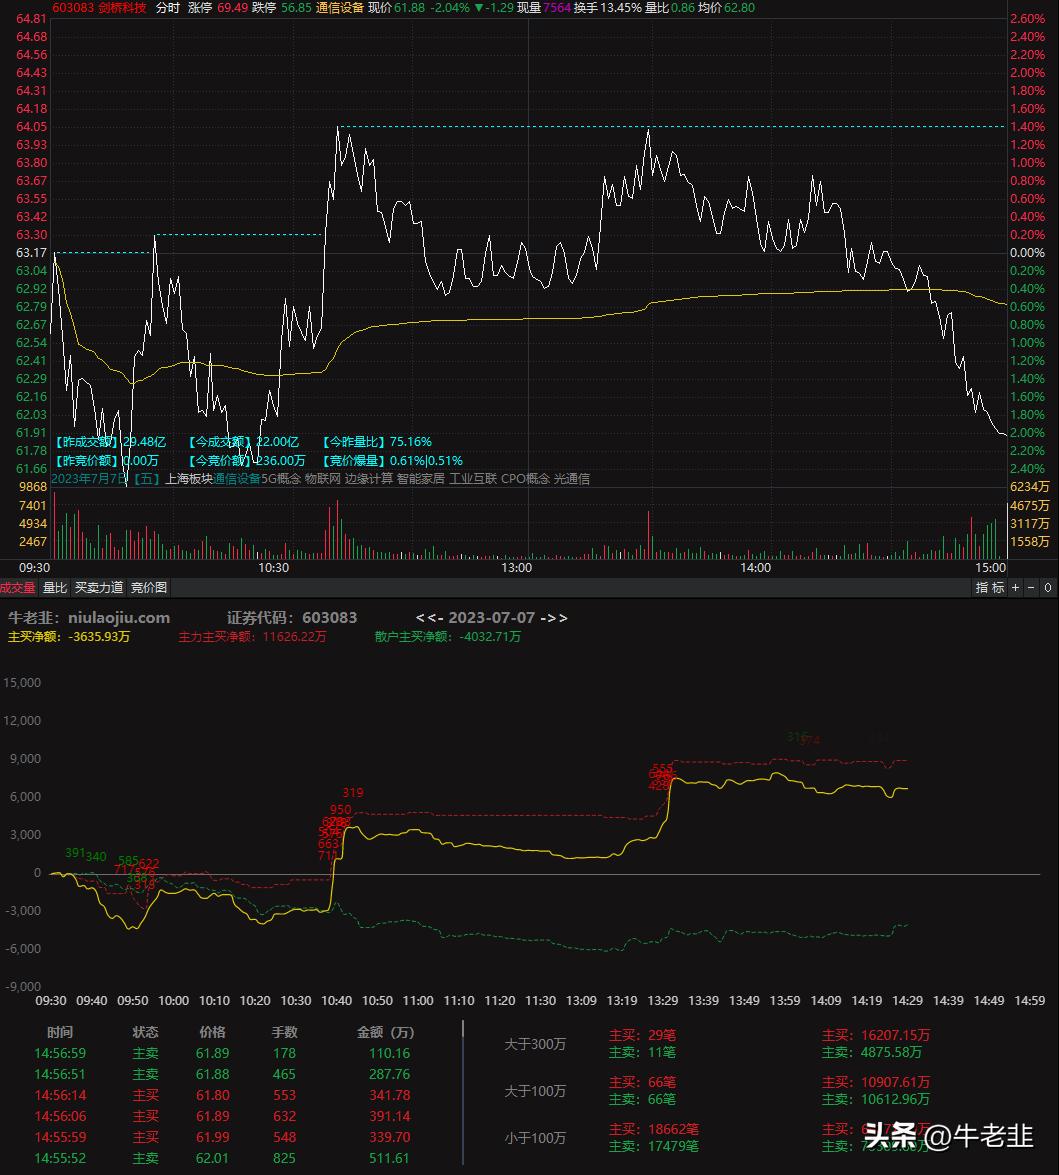
Task: Click the plus zoom icon beside 指标
Action: point(1016,588)
